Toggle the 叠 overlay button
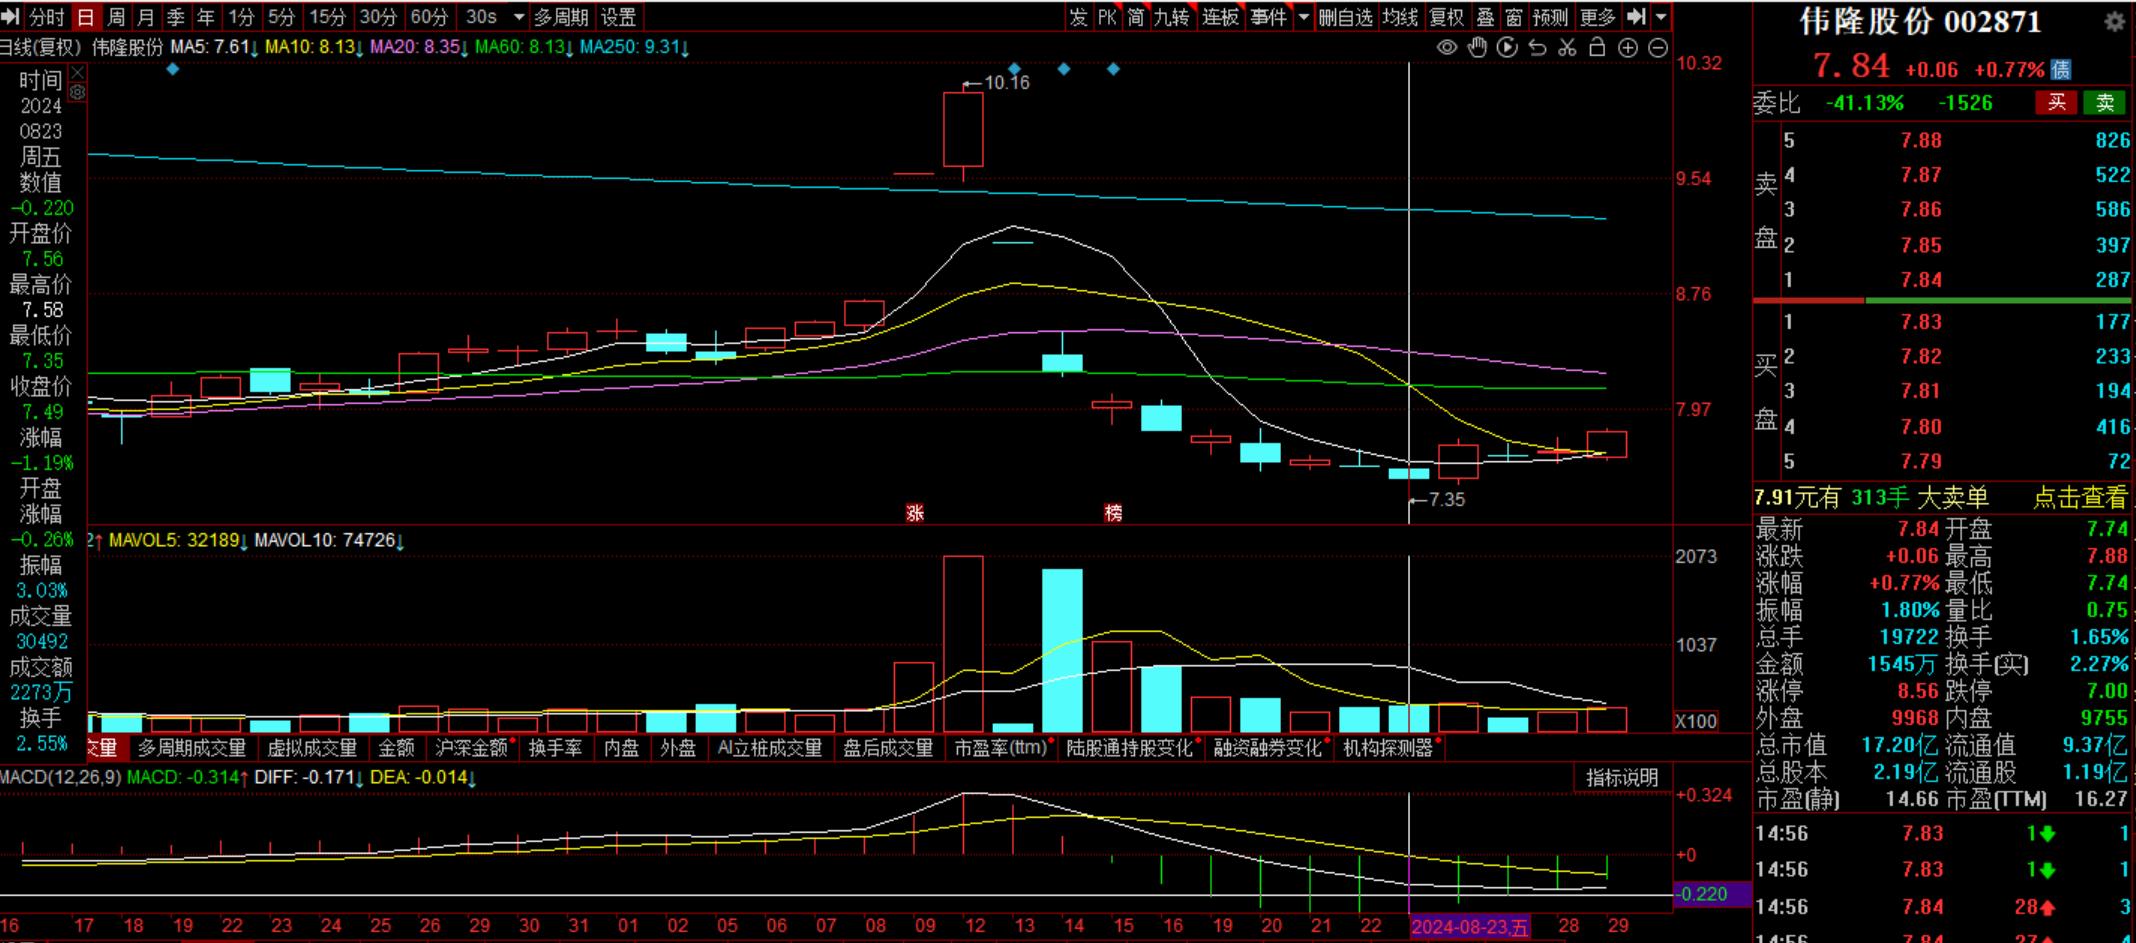The image size is (2136, 943). point(1485,17)
